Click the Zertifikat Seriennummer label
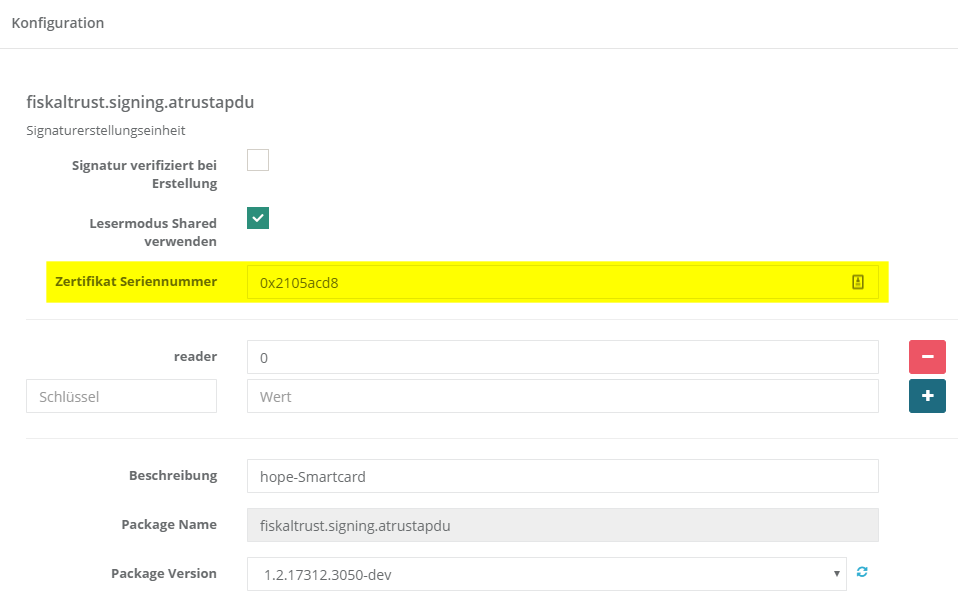Image resolution: width=958 pixels, height=616 pixels. (x=136, y=282)
